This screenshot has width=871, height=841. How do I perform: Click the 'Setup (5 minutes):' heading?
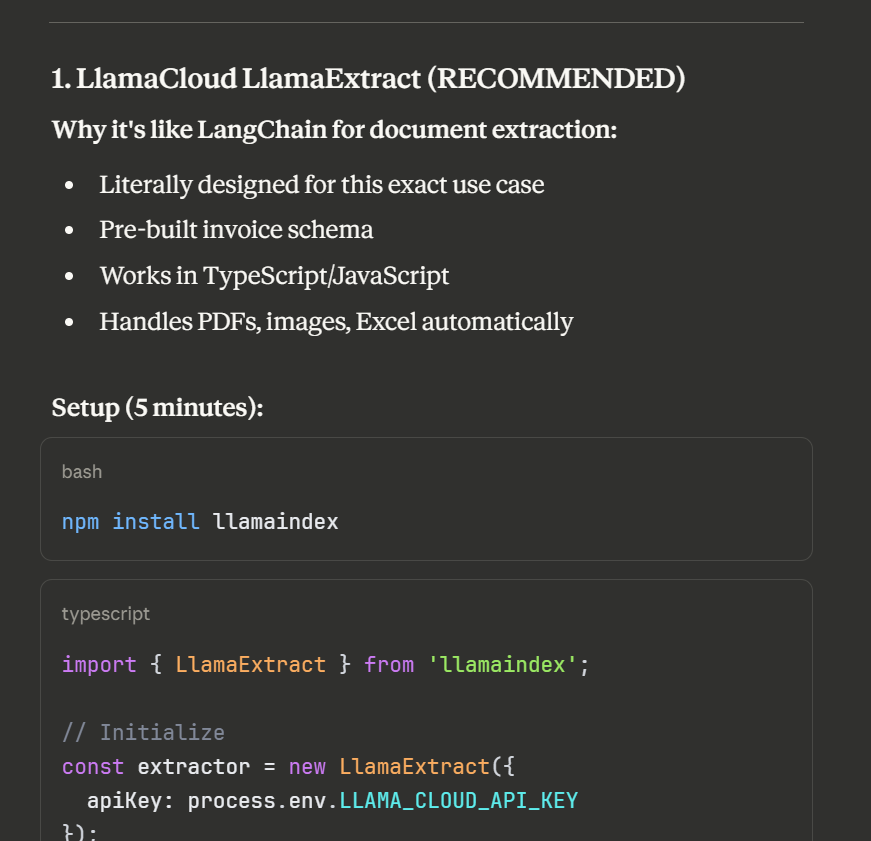pos(157,408)
